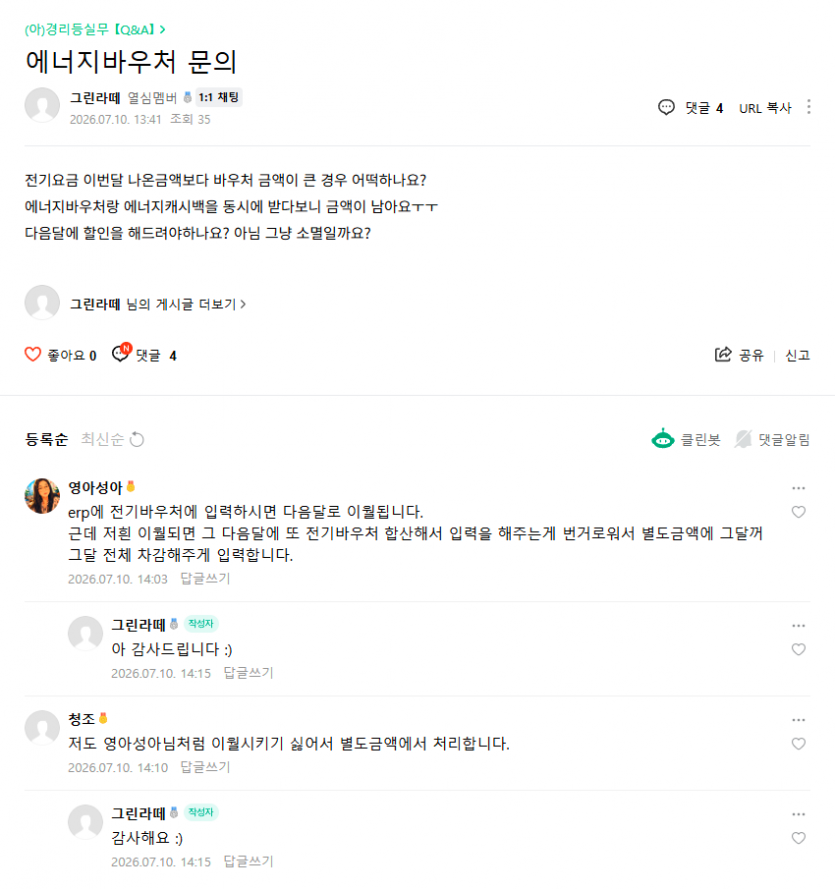Like 청조's comment with the heart toggle
Image resolution: width=835 pixels, height=889 pixels.
pyautogui.click(x=798, y=744)
